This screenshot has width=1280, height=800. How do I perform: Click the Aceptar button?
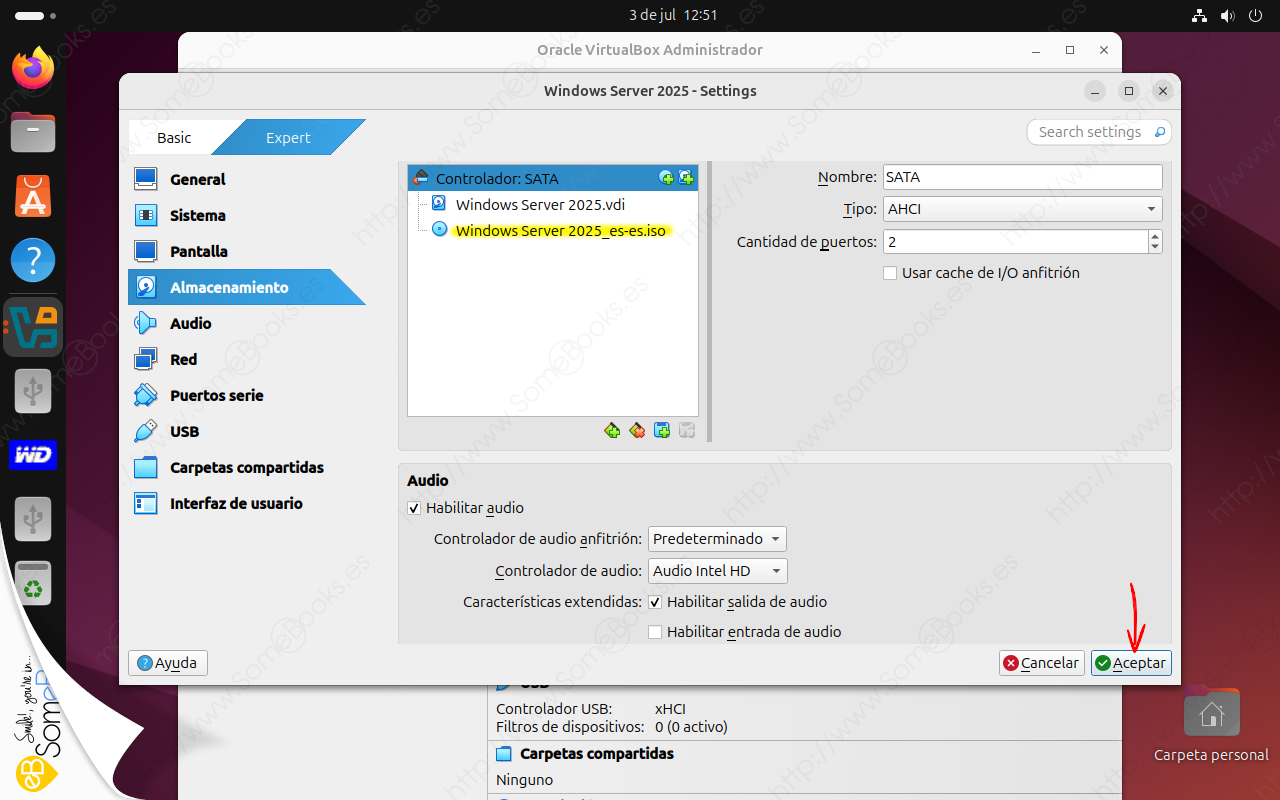point(1130,663)
